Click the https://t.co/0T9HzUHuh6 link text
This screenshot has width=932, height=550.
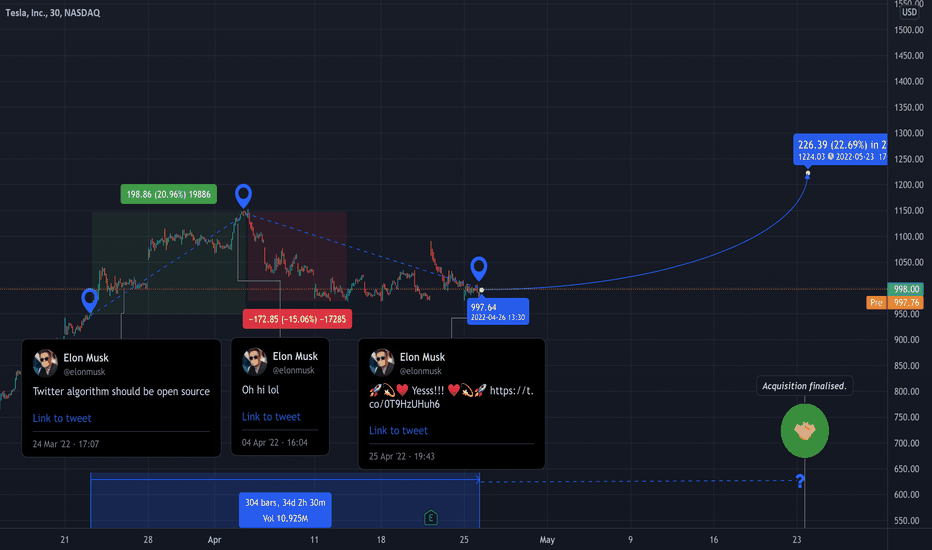click(x=451, y=397)
